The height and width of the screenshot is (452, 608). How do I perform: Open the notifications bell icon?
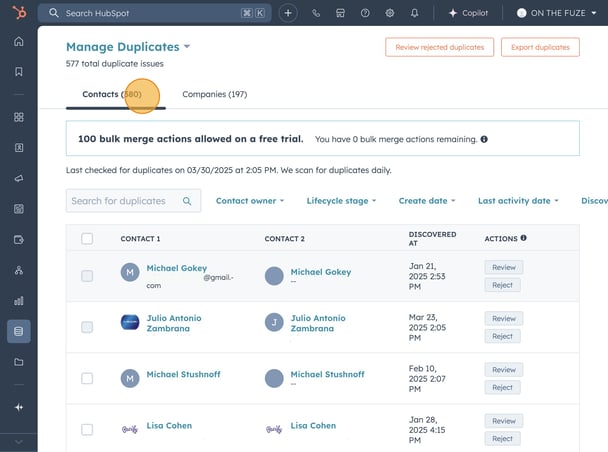tap(415, 13)
